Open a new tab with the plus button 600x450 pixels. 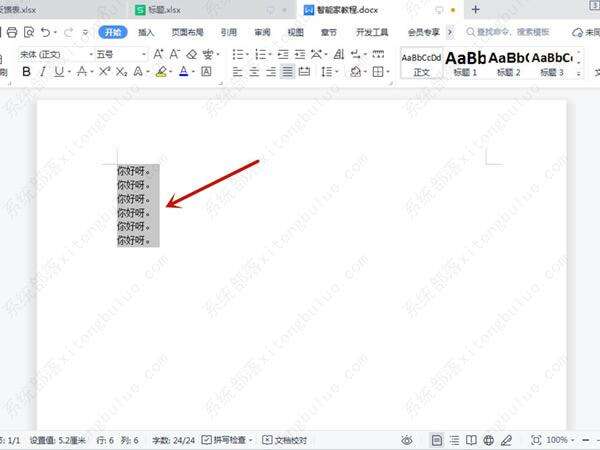[476, 10]
